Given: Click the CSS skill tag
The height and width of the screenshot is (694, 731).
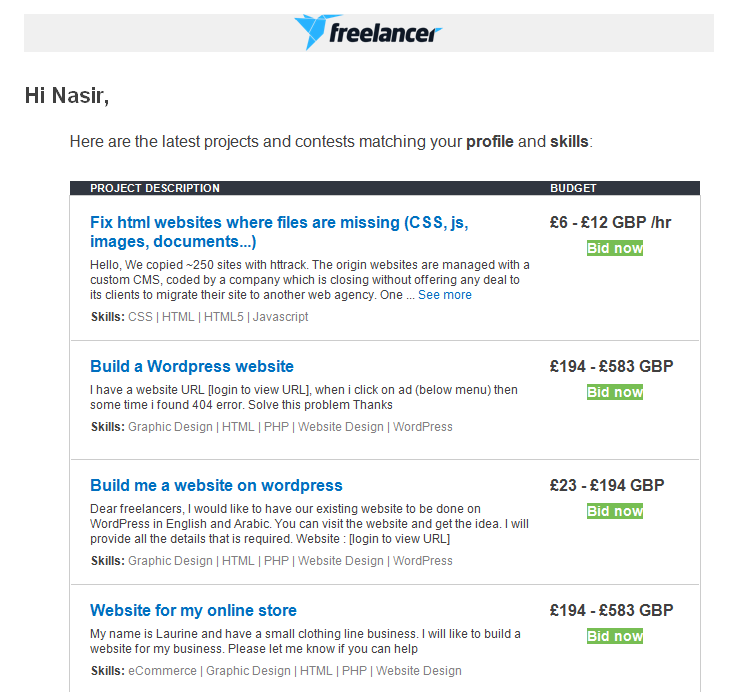Looking at the screenshot, I should point(140,317).
